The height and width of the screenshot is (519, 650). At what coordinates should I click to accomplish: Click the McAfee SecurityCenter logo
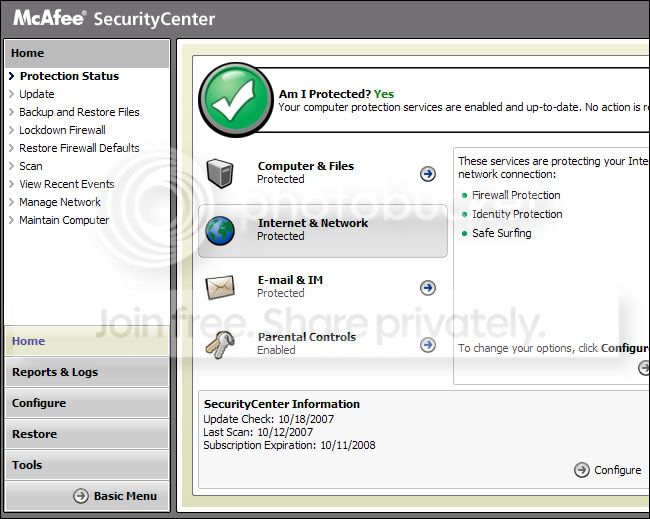(114, 19)
